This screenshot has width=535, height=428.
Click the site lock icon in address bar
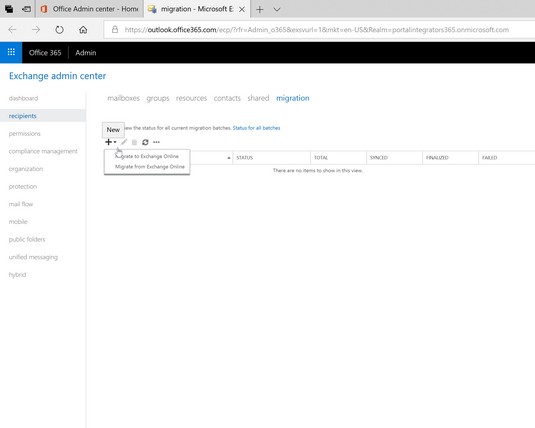[x=115, y=29]
